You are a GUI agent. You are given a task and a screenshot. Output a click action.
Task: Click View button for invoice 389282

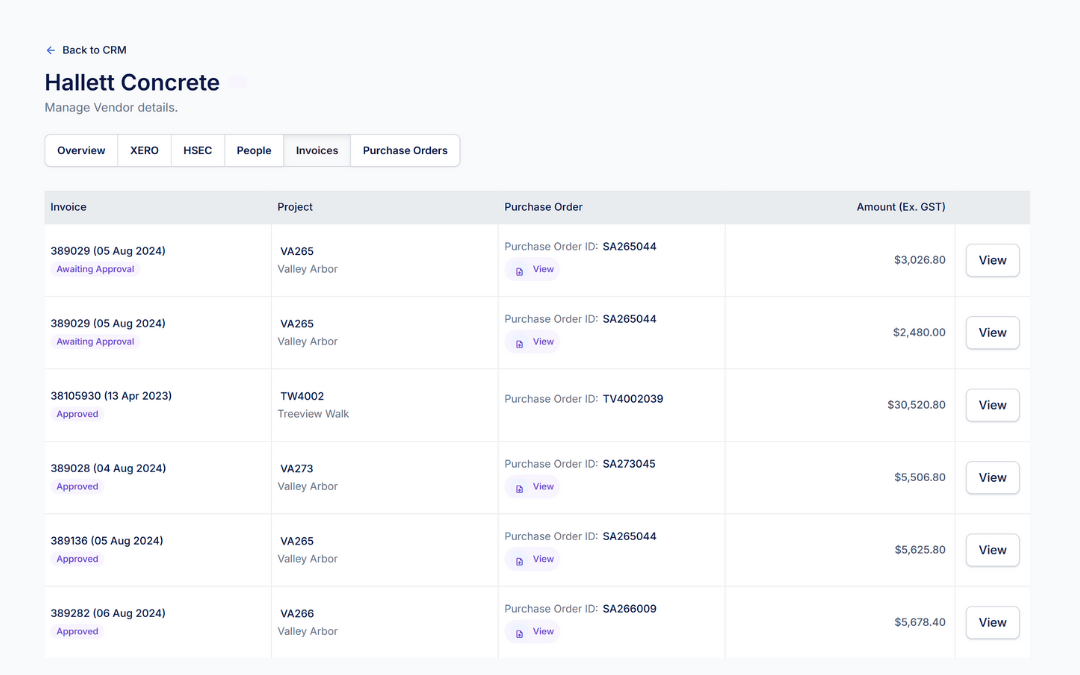click(x=993, y=622)
